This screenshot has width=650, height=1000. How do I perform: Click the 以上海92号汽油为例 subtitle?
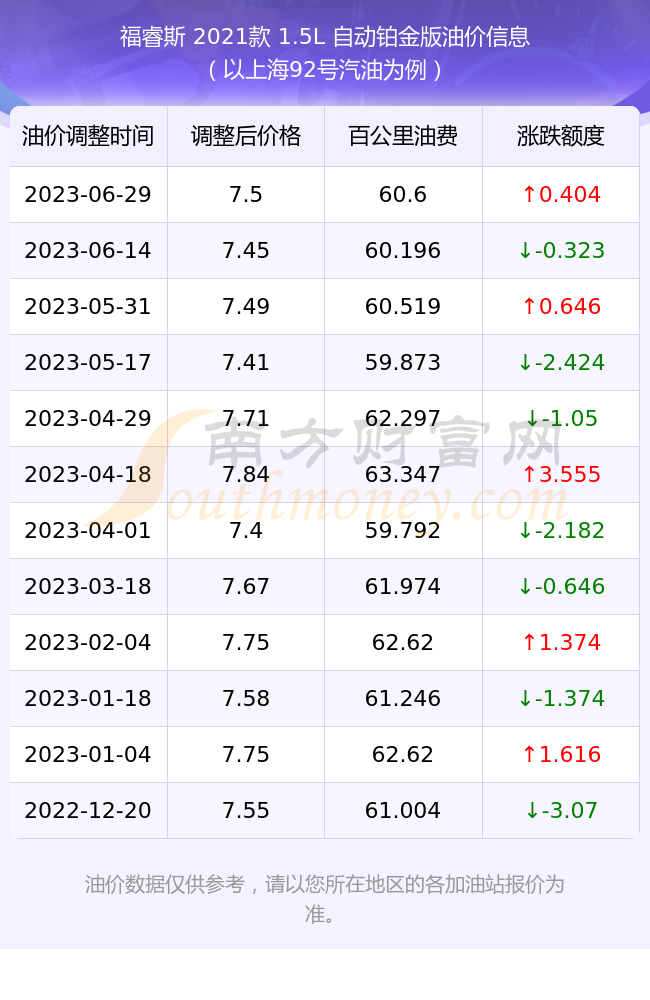[x=325, y=70]
